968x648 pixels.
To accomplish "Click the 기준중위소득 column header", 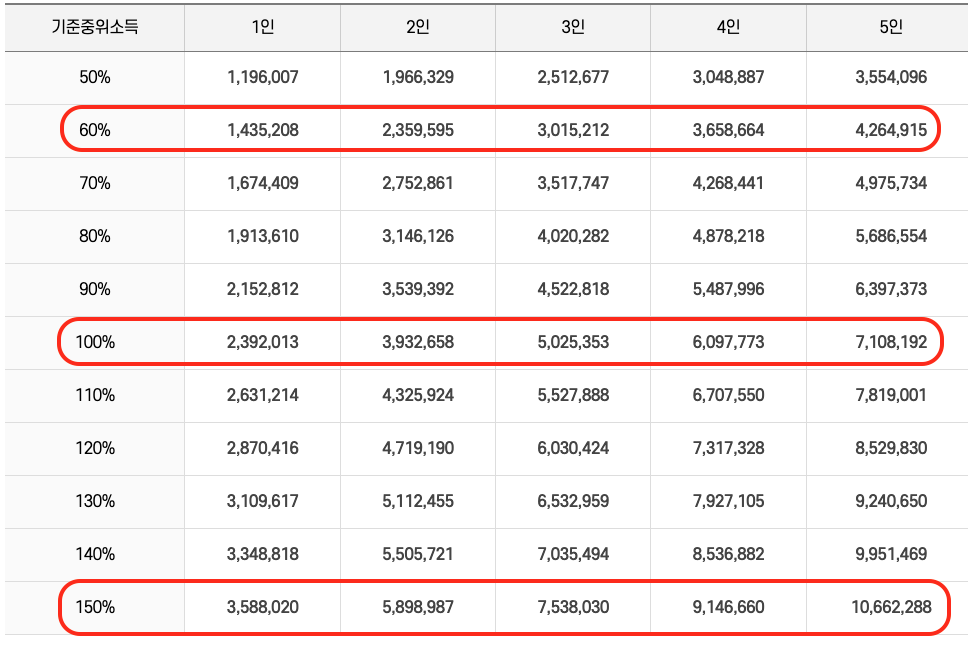I will pyautogui.click(x=94, y=27).
